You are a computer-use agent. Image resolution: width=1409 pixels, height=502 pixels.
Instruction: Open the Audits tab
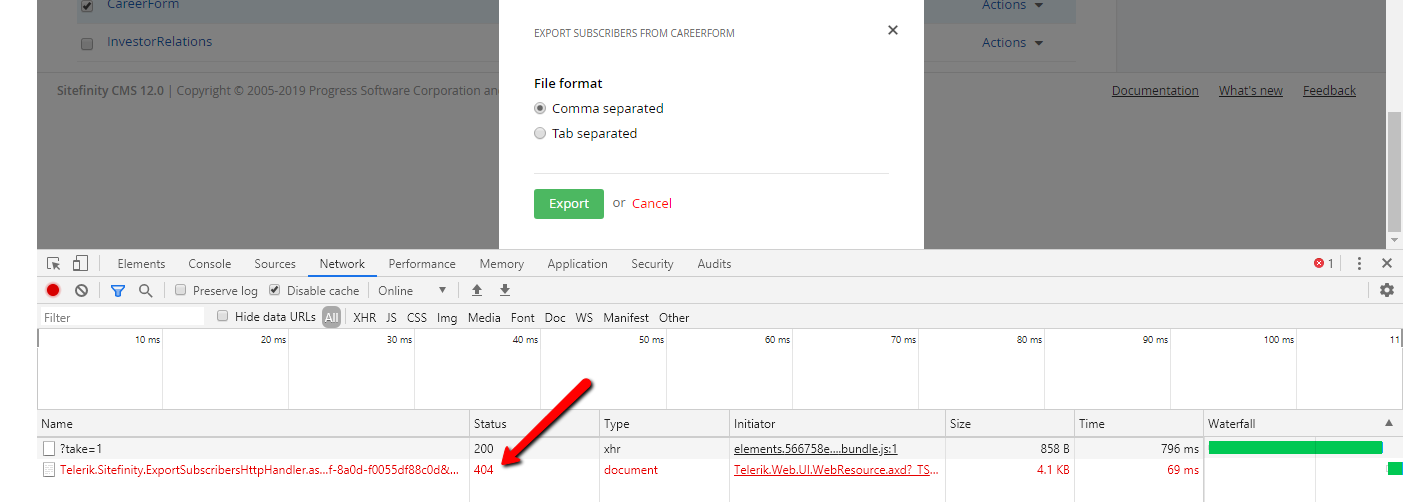pyautogui.click(x=714, y=264)
